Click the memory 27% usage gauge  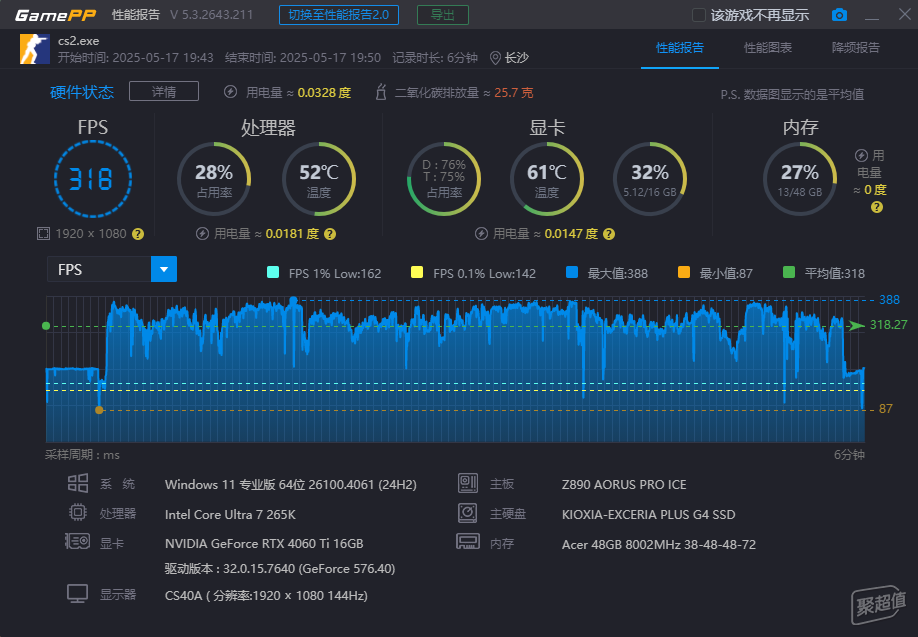[x=800, y=179]
